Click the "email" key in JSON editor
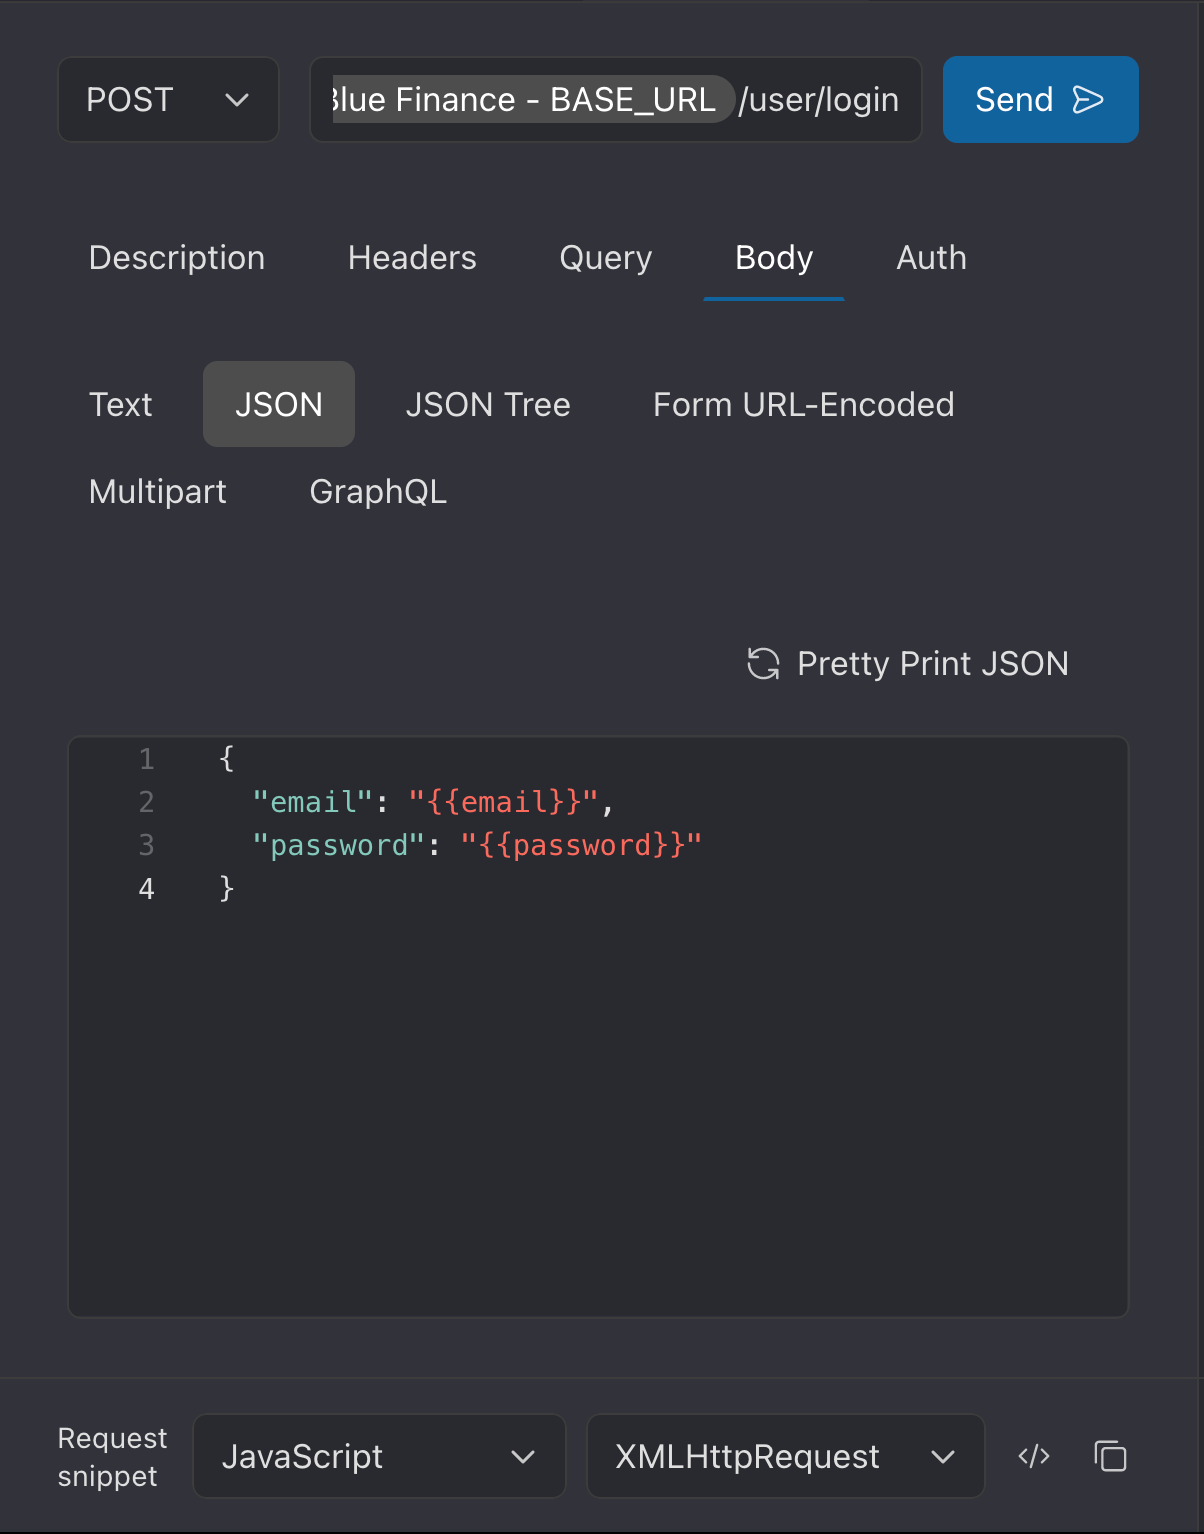The height and width of the screenshot is (1534, 1204). [314, 802]
